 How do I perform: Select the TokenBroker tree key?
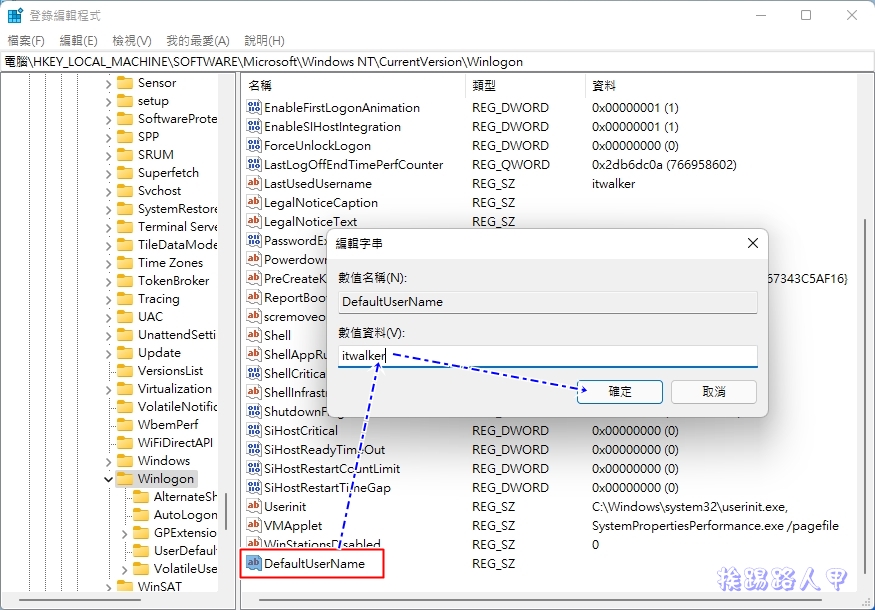[174, 281]
